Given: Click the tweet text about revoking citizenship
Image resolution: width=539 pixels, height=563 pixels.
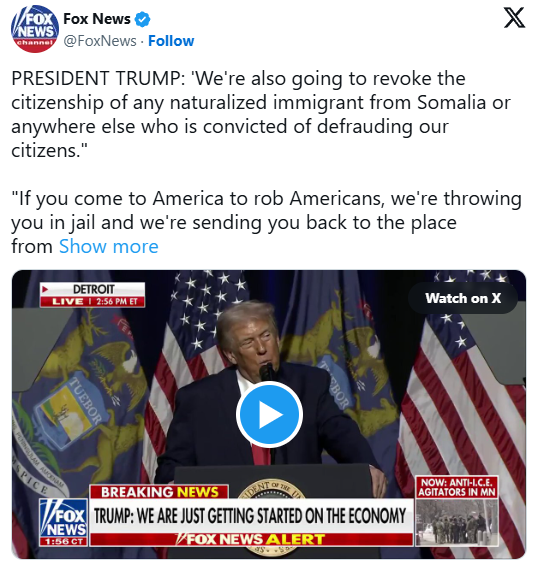Looking at the screenshot, I should [261, 114].
